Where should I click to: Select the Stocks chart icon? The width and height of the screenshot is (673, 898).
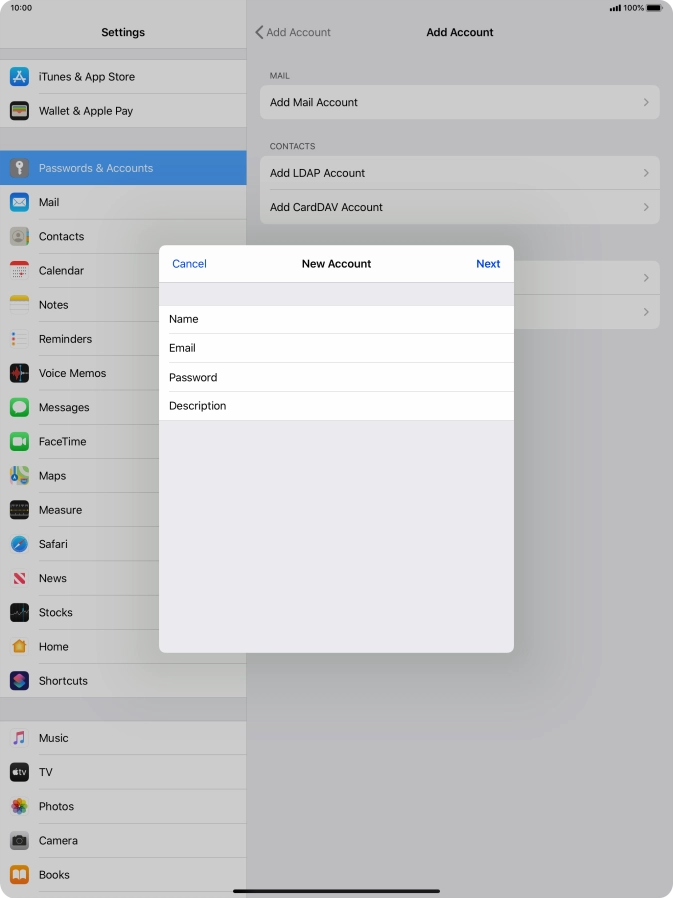tap(19, 613)
